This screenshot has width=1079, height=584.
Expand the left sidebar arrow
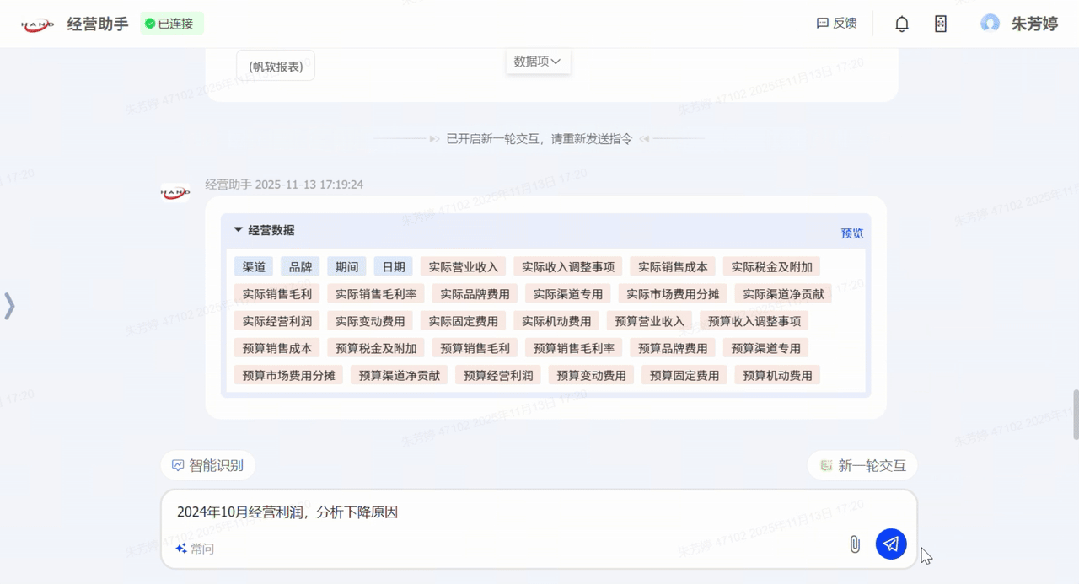[x=10, y=305]
